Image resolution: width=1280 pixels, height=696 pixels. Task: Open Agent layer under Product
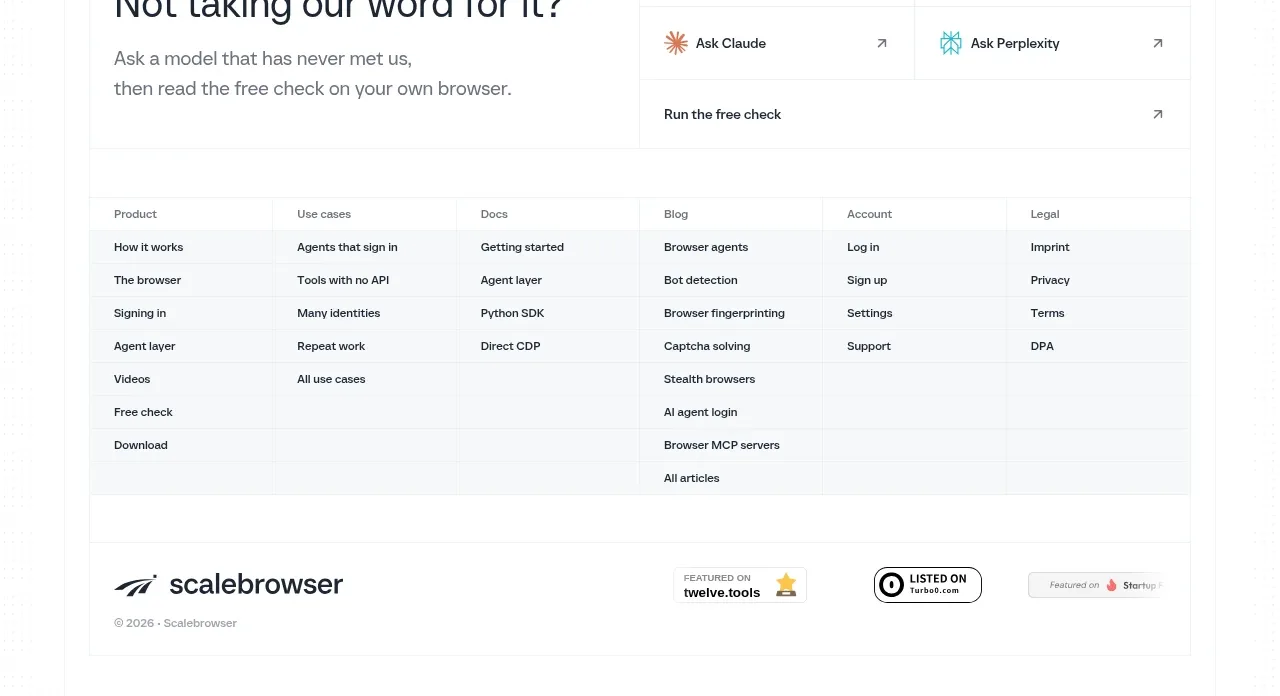(145, 346)
